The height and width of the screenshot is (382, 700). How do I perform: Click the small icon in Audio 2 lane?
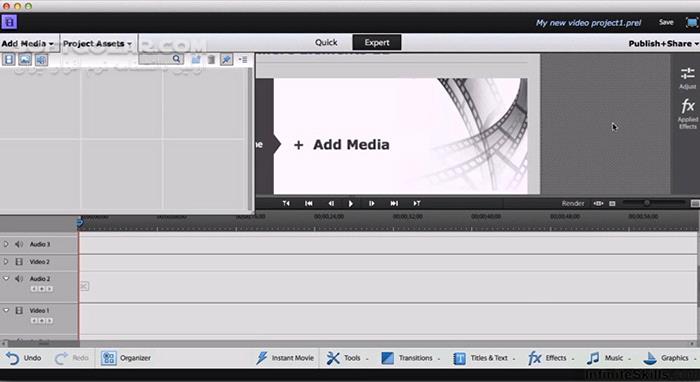click(84, 286)
